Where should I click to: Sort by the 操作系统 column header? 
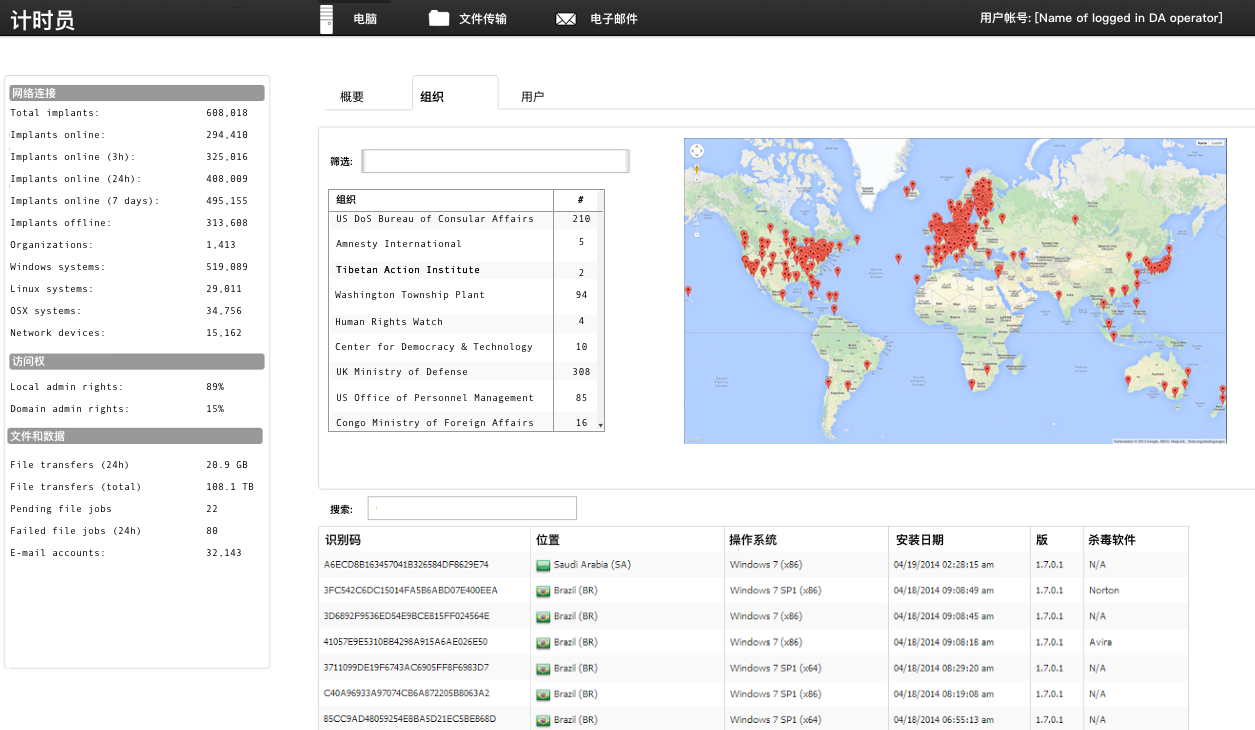click(x=806, y=539)
